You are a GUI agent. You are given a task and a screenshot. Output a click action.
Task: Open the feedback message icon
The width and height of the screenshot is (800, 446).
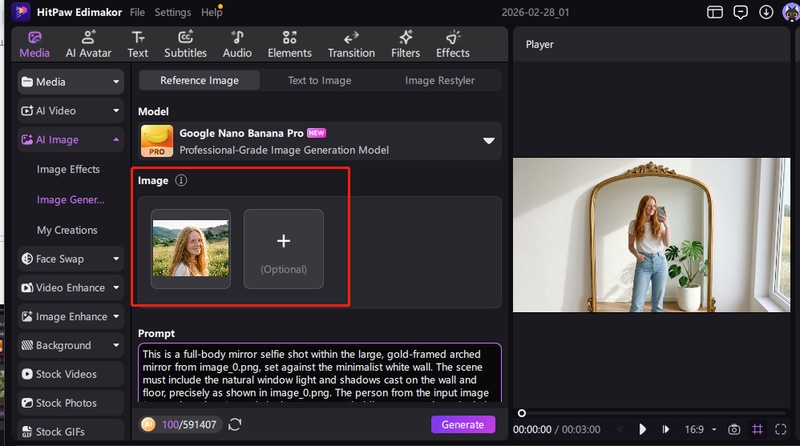point(740,13)
